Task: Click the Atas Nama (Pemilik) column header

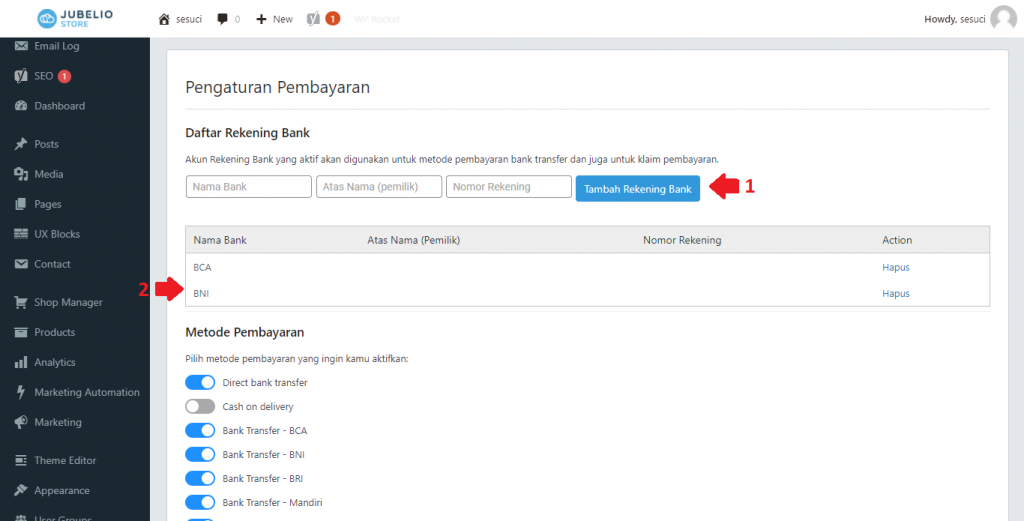Action: coord(414,240)
